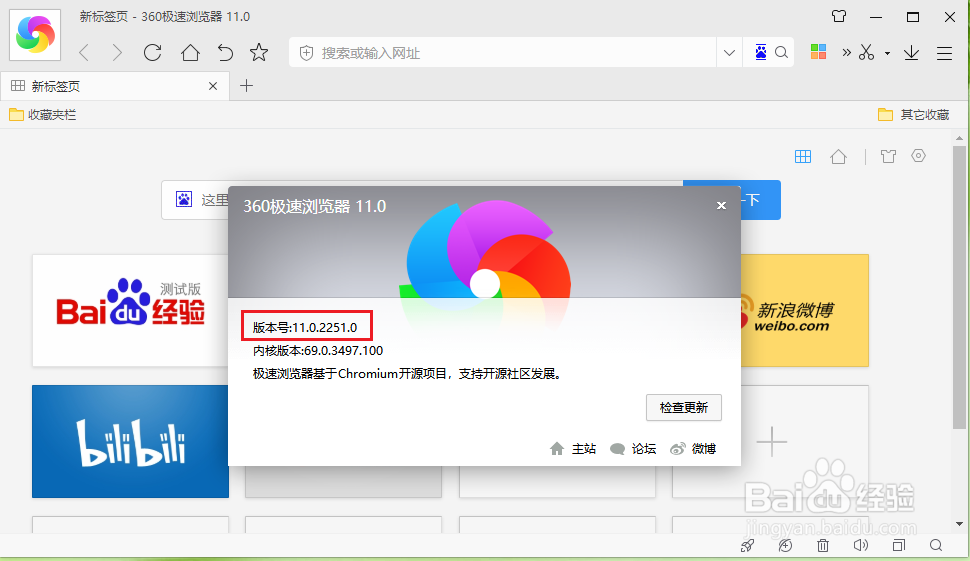970x561 pixels.
Task: Click the page vertical scrollbar
Action: [959, 287]
